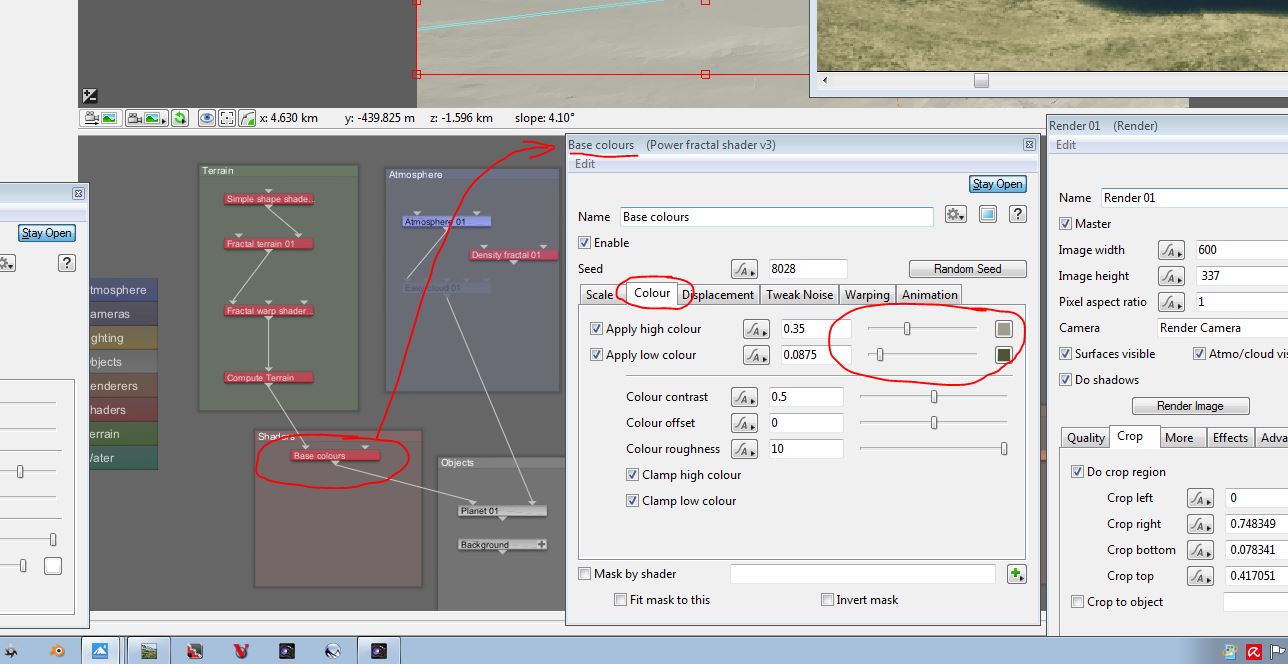Toggle the Master checkbox in Render 01

1065,224
